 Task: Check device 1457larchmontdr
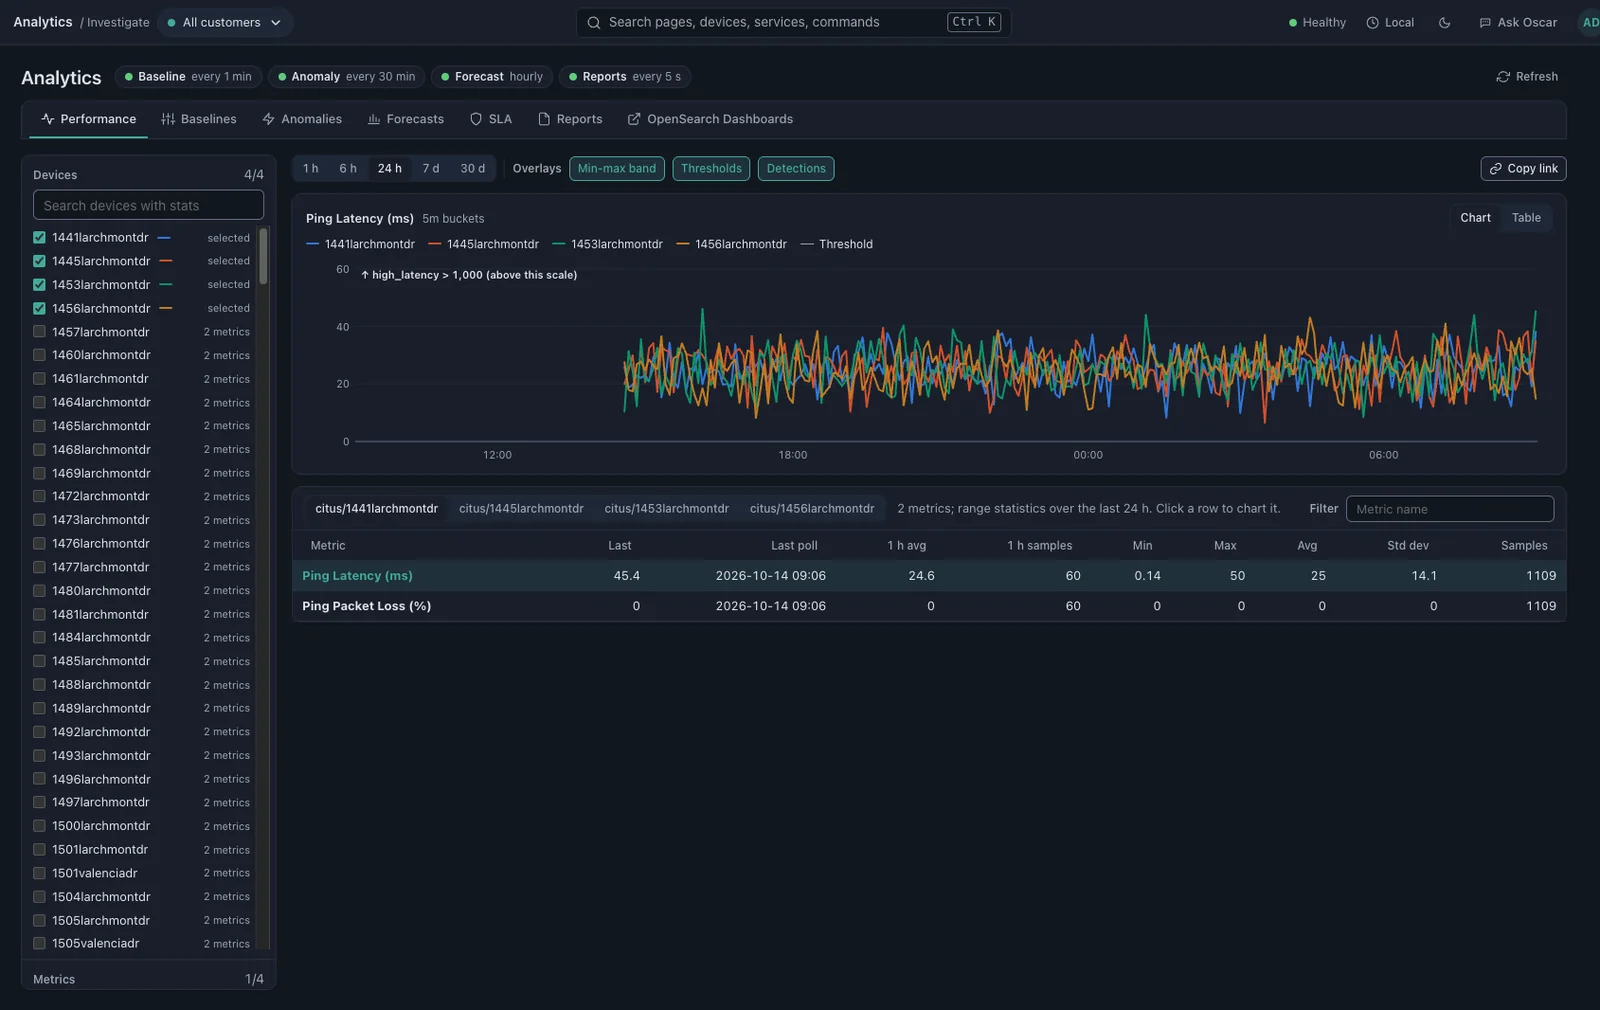(x=39, y=332)
